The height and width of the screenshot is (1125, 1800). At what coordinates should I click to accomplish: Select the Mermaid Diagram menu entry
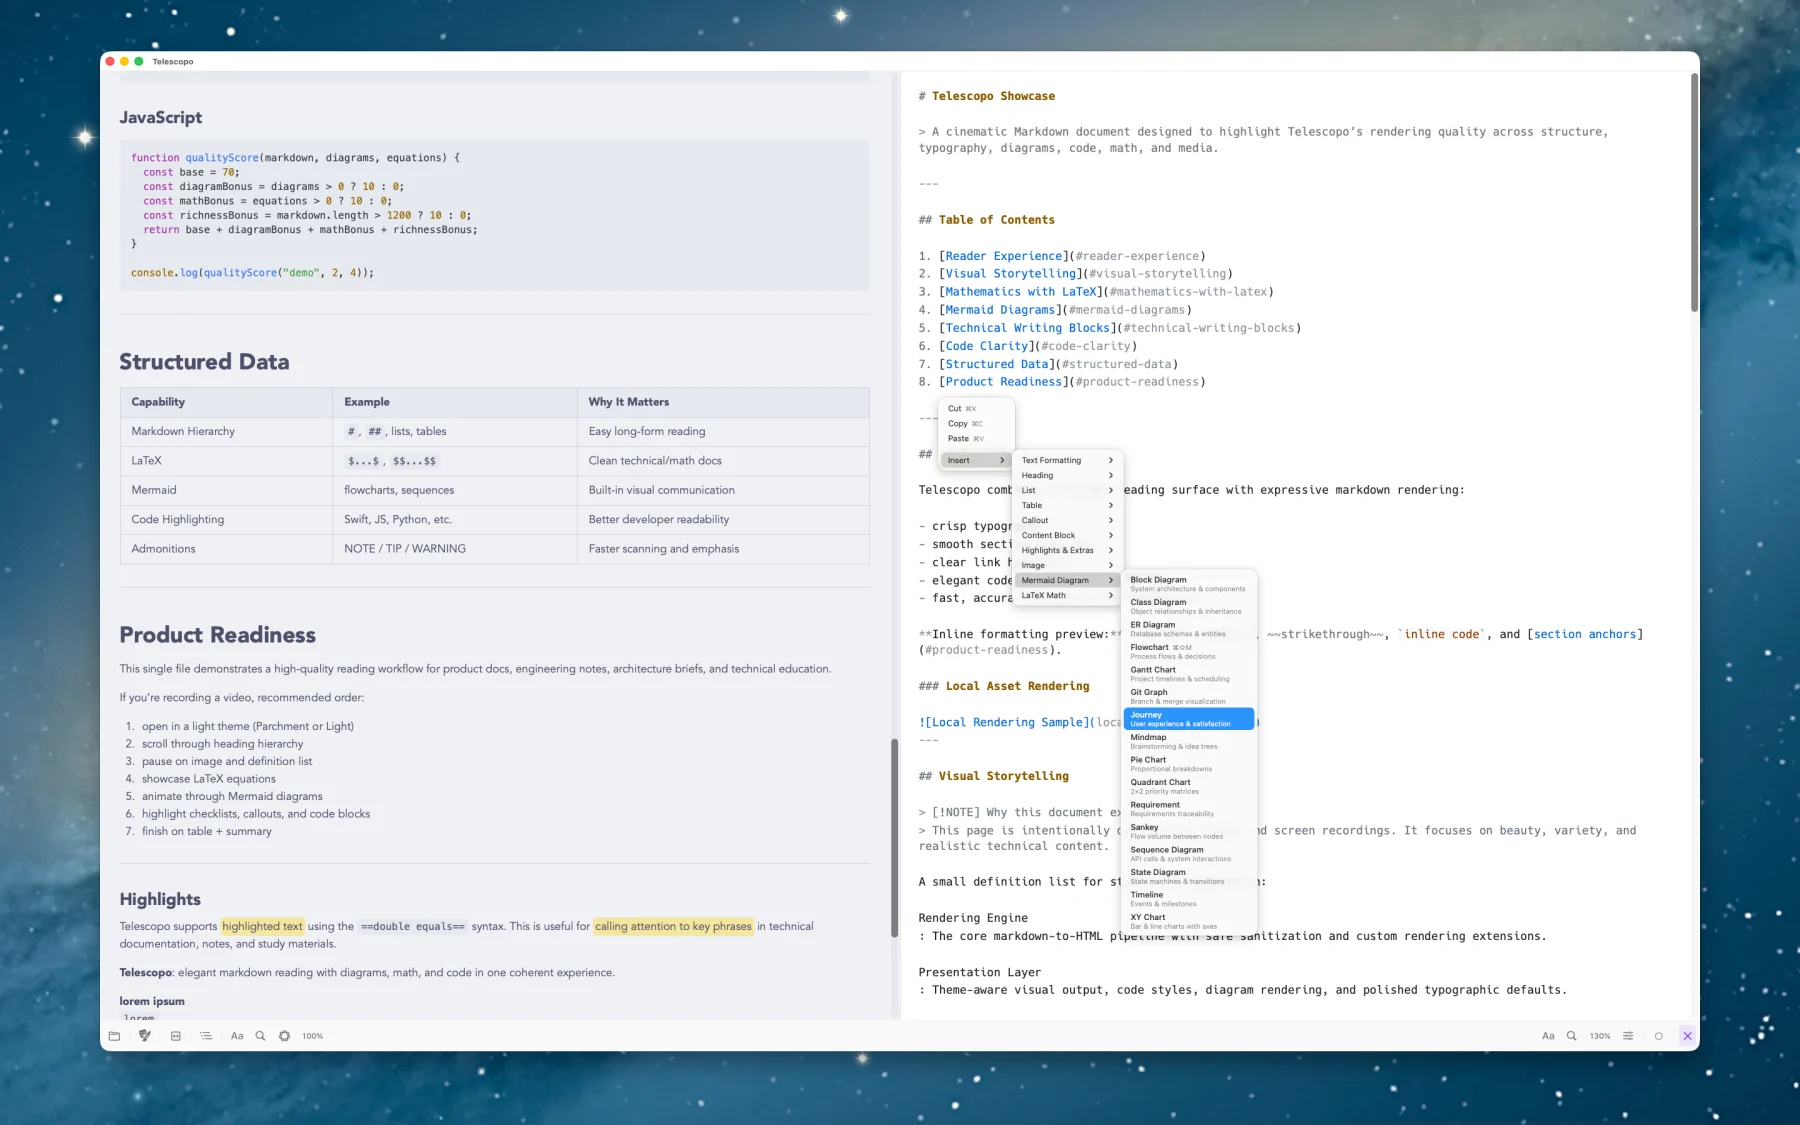tap(1067, 580)
